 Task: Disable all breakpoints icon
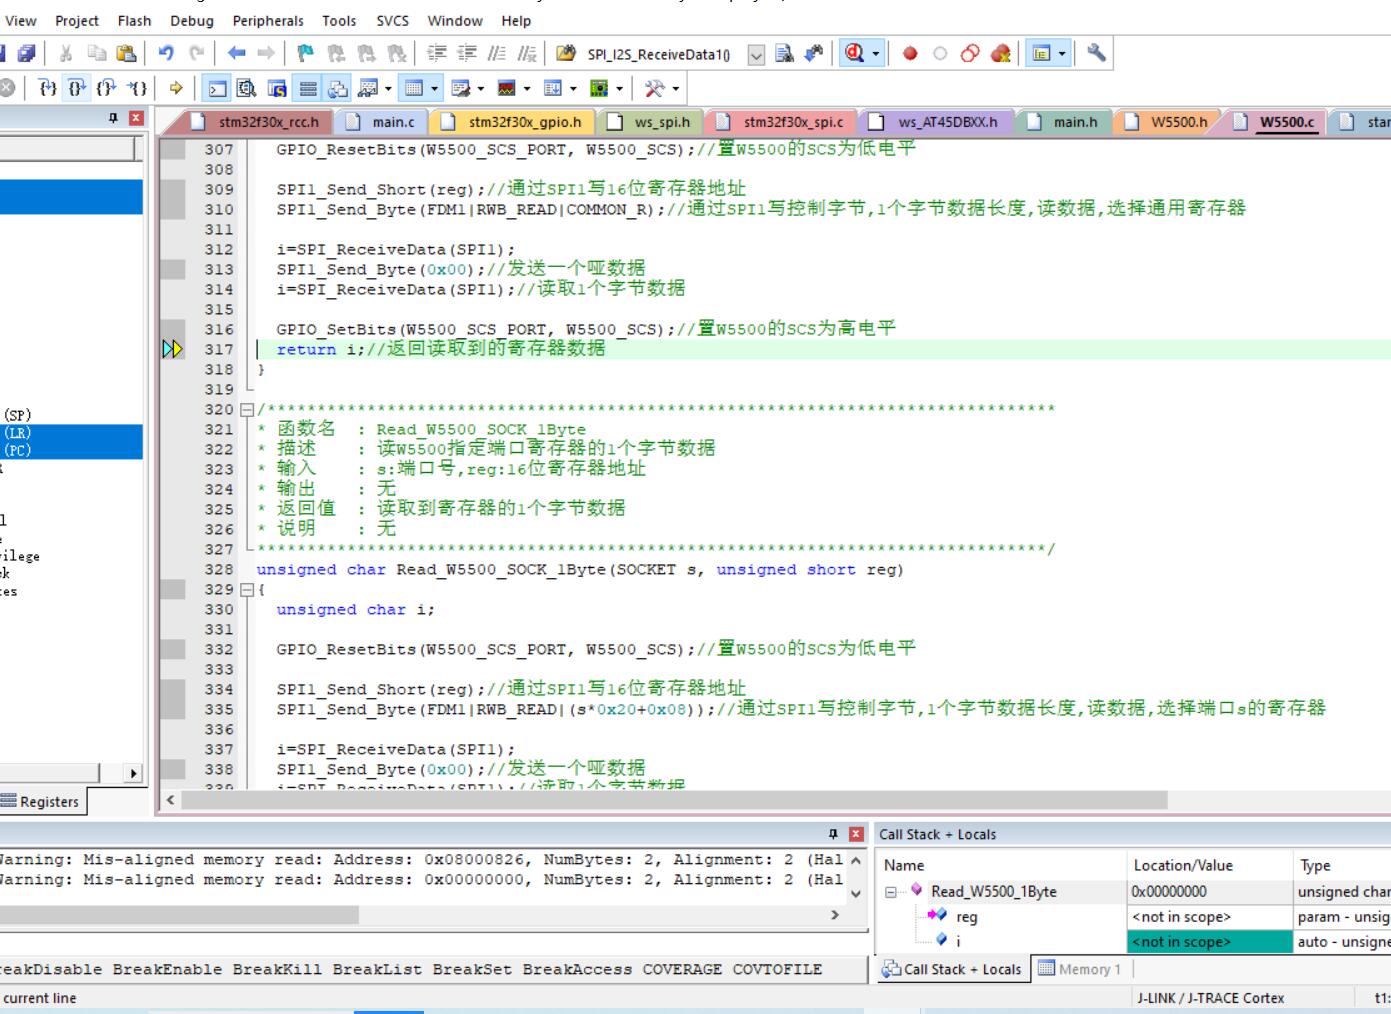point(970,54)
